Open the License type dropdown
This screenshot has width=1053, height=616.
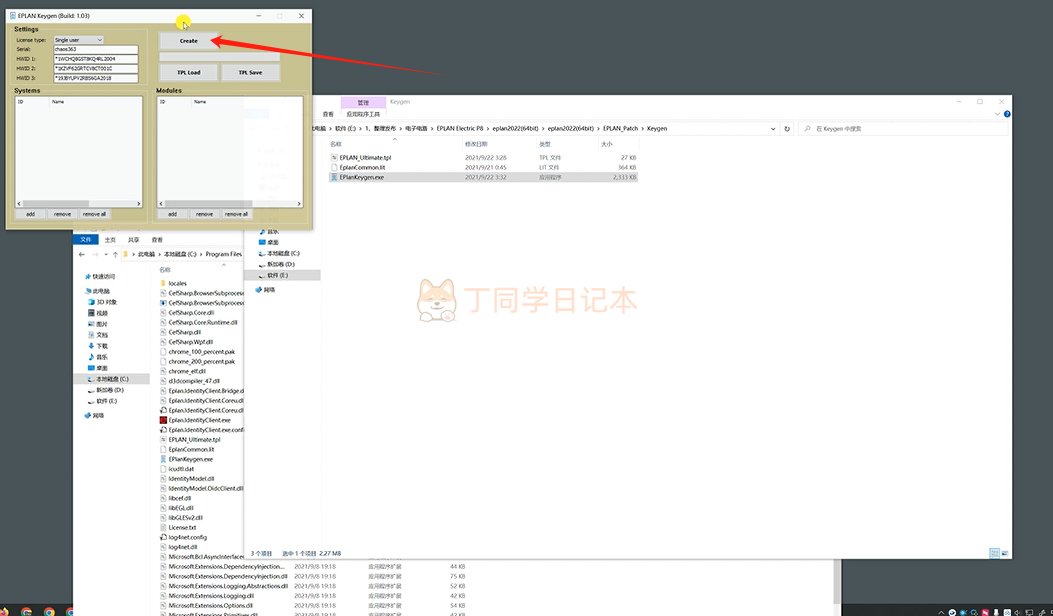(79, 40)
